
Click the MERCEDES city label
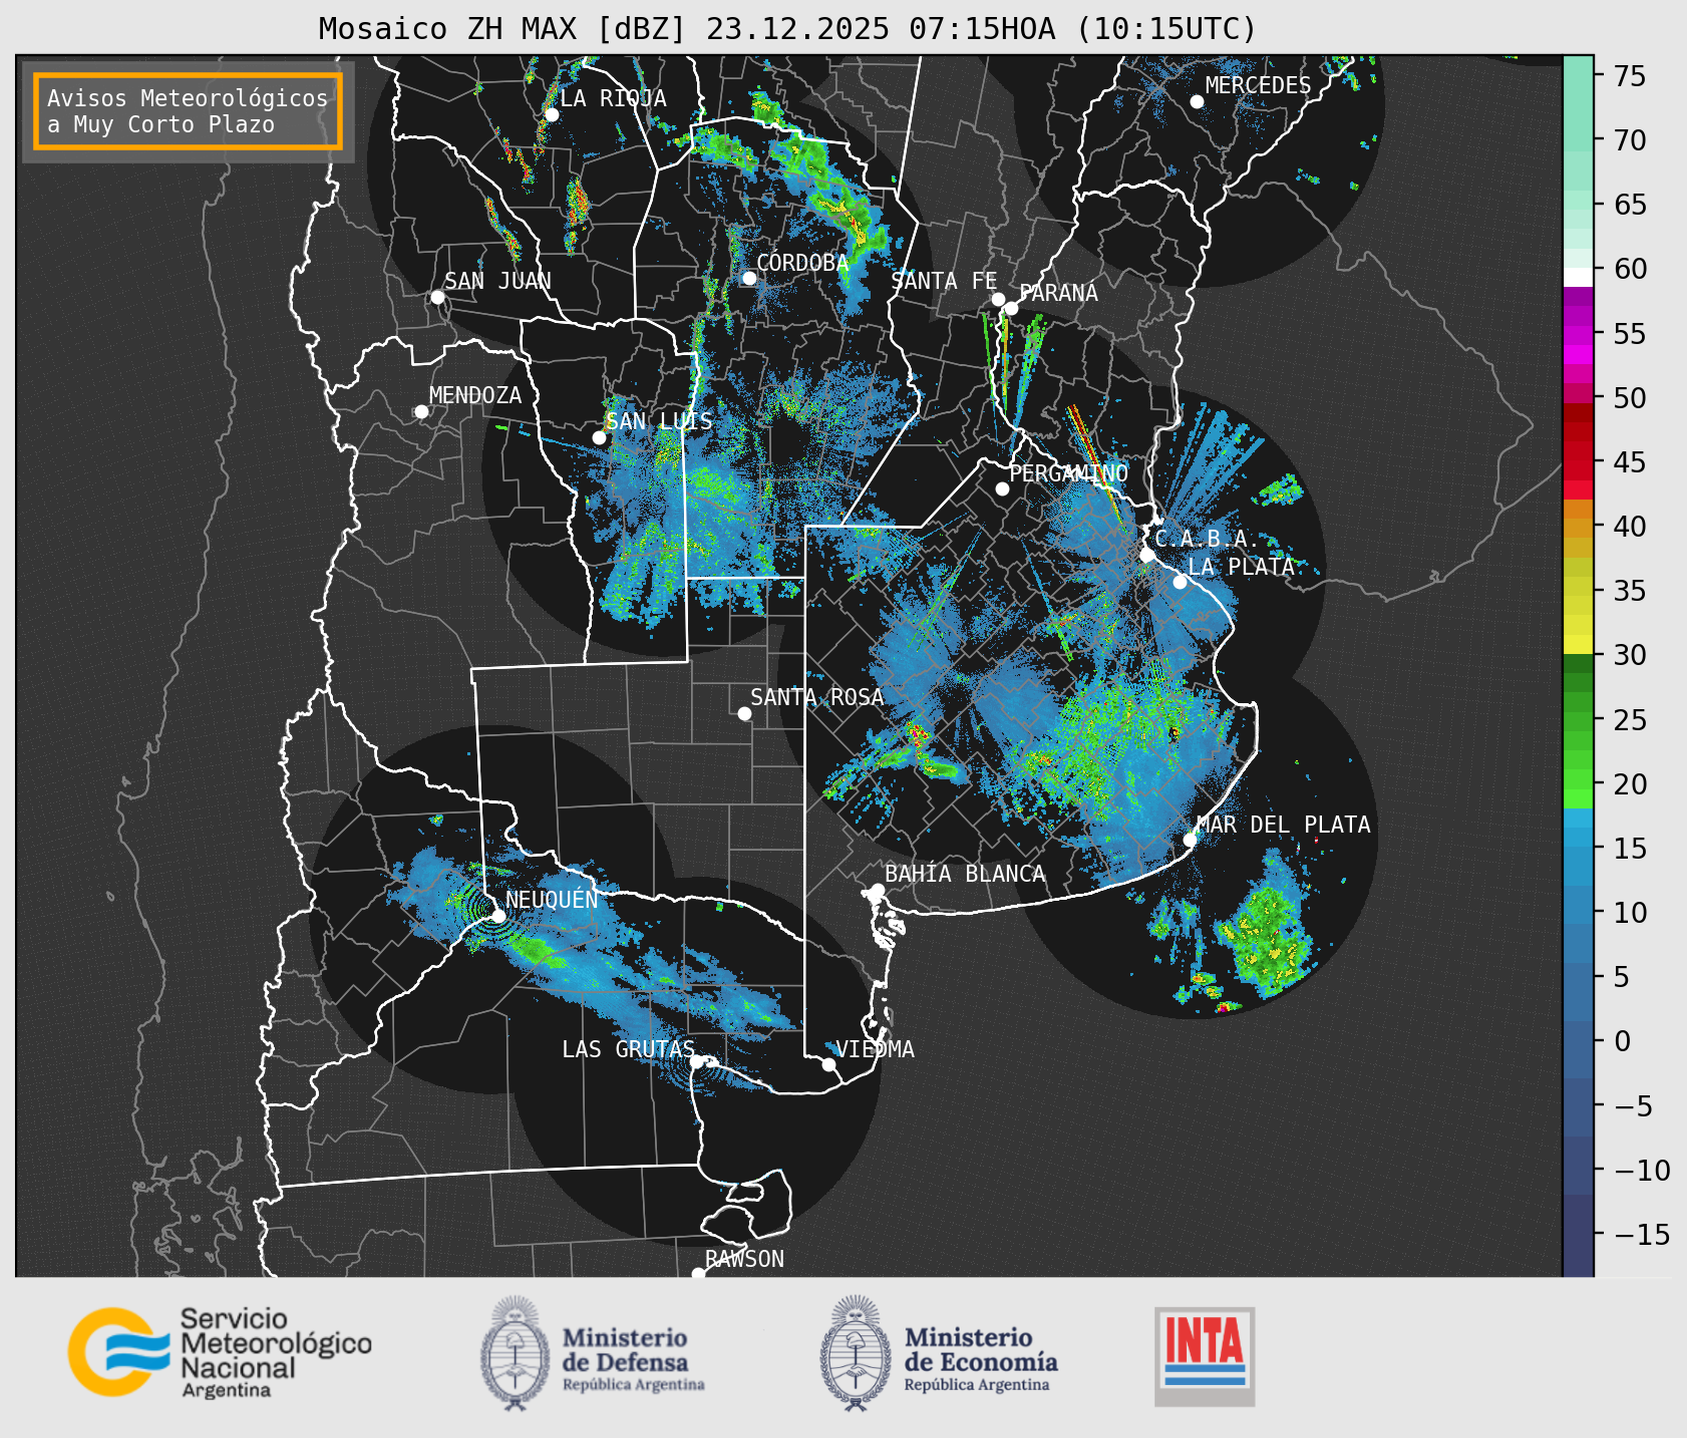[1258, 86]
